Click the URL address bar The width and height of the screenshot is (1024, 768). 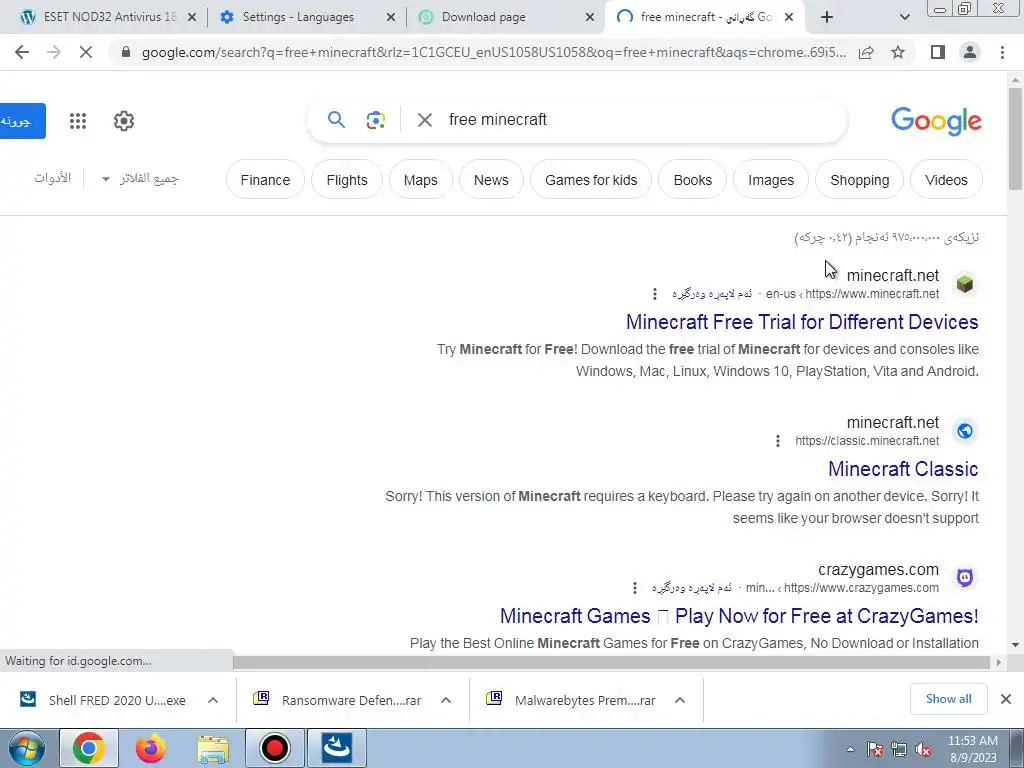[x=493, y=52]
